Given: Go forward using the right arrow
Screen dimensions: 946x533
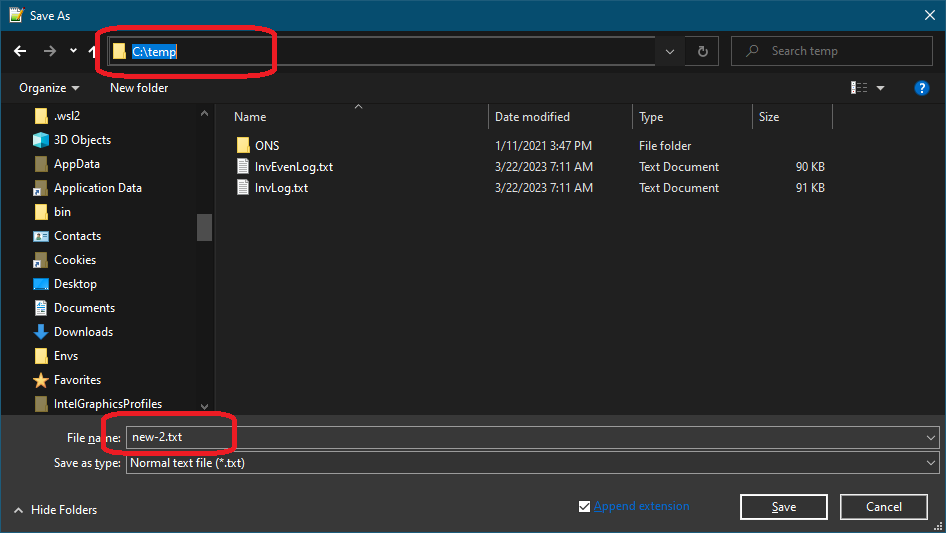Looking at the screenshot, I should coord(49,51).
